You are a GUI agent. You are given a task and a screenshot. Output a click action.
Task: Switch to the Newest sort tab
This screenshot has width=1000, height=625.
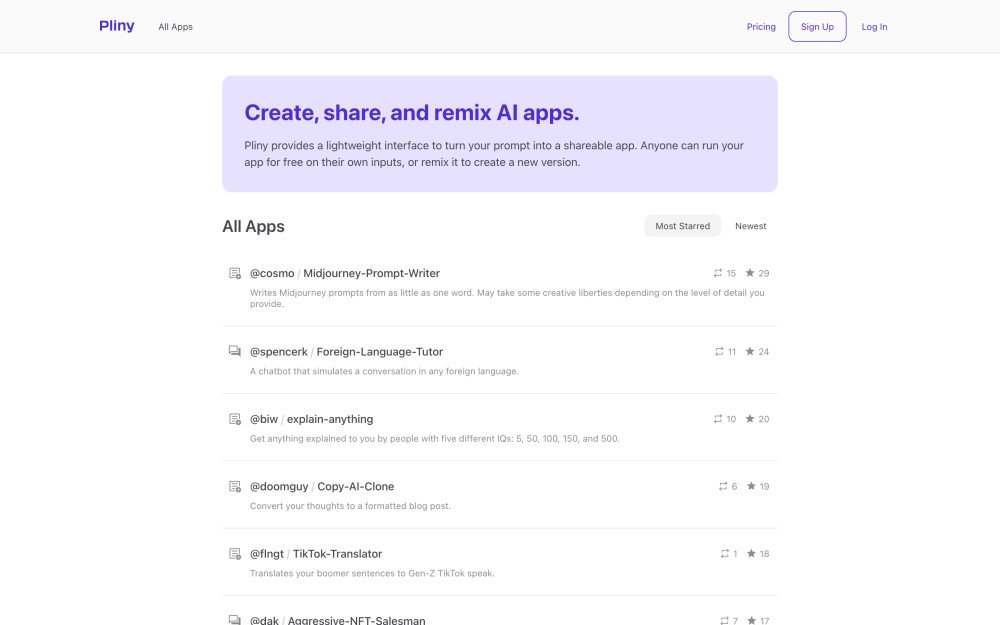(x=750, y=226)
